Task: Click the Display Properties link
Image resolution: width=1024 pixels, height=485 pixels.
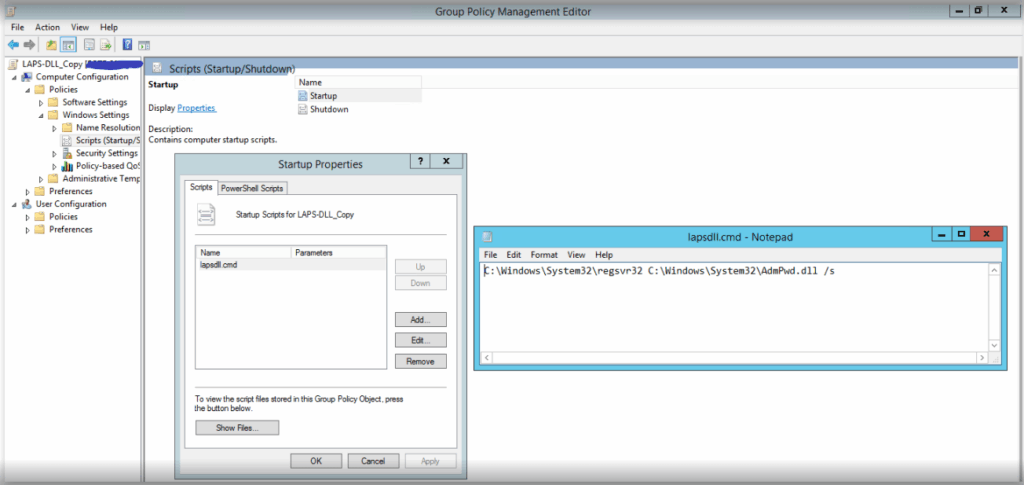Action: 196,108
